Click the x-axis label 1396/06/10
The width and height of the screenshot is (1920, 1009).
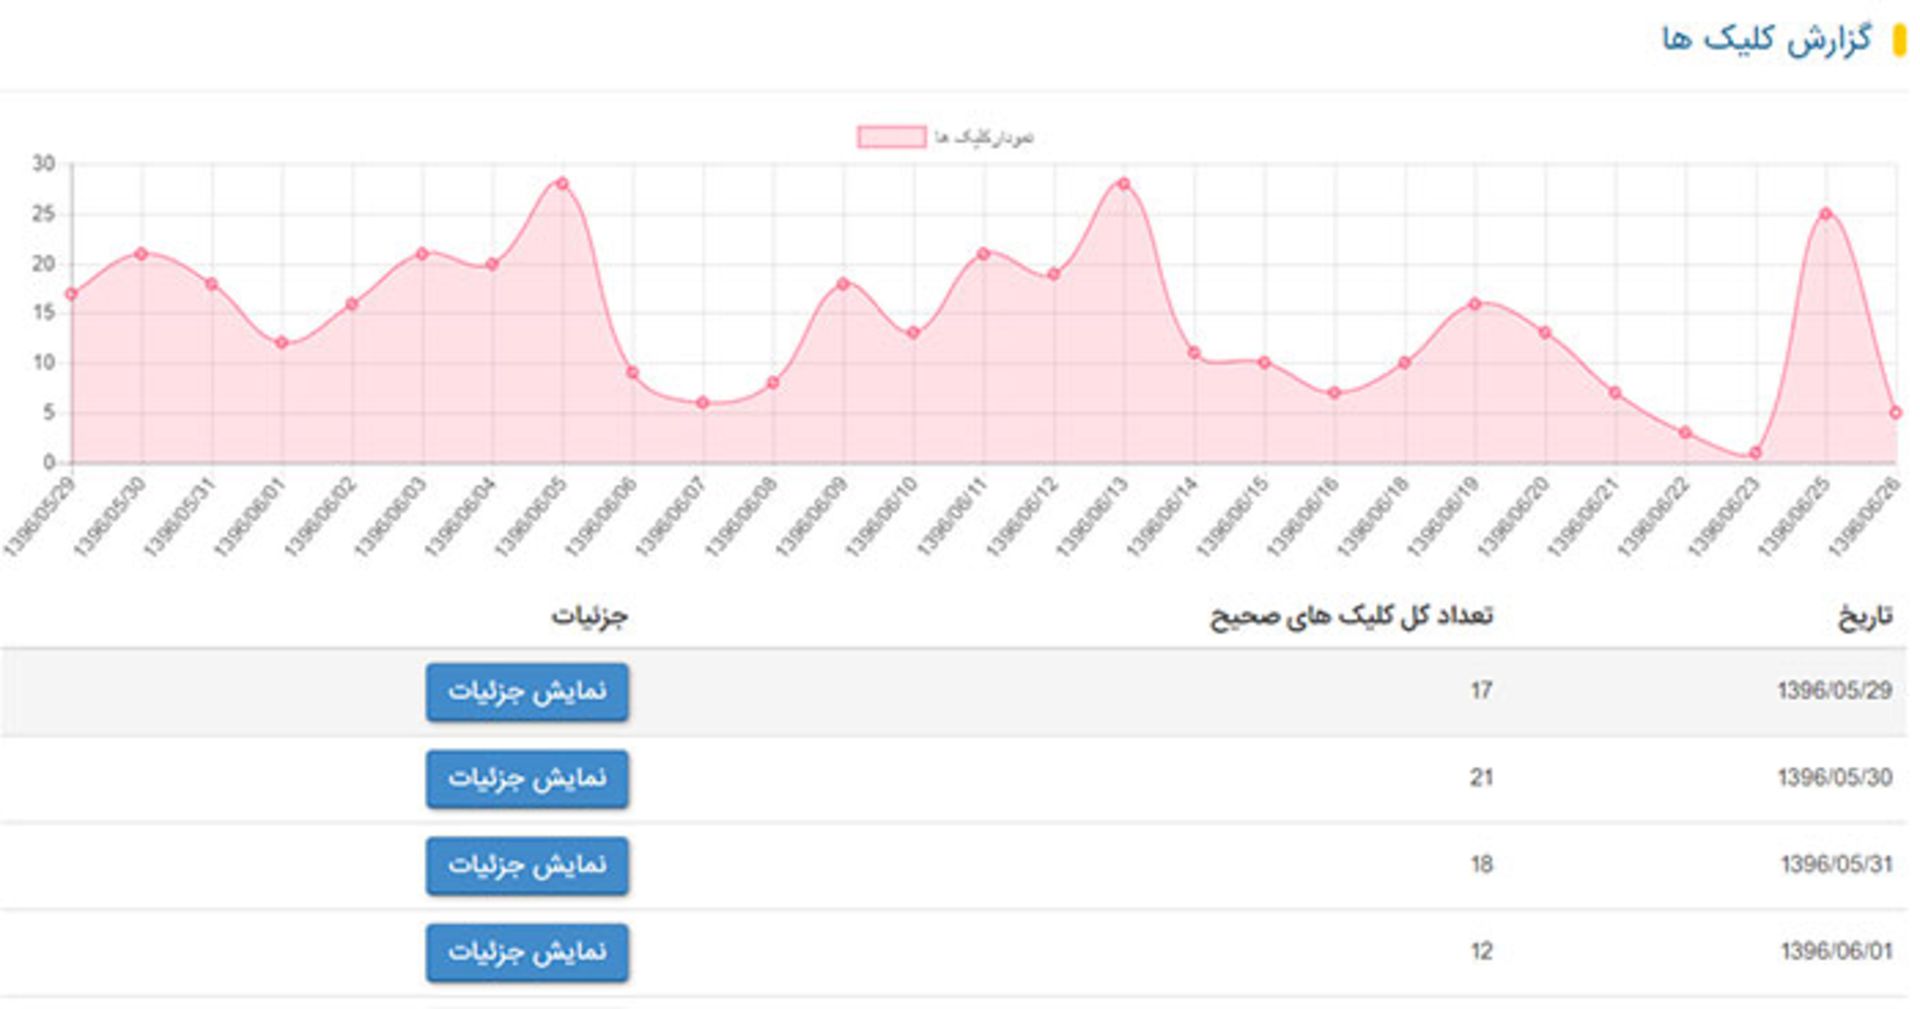[882, 515]
